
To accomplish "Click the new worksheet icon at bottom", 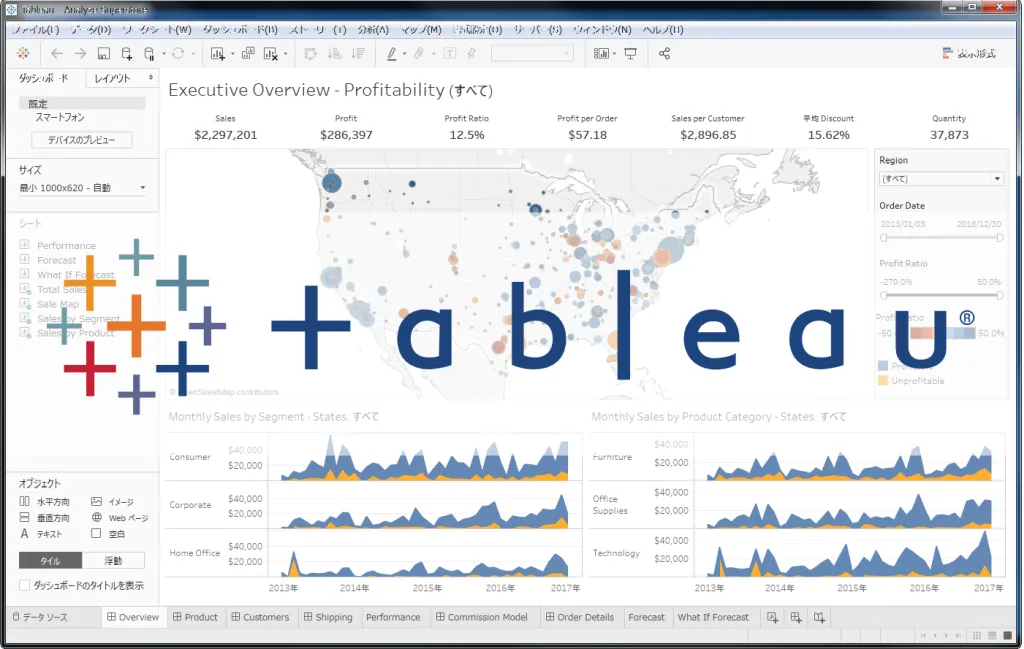I will 772,617.
